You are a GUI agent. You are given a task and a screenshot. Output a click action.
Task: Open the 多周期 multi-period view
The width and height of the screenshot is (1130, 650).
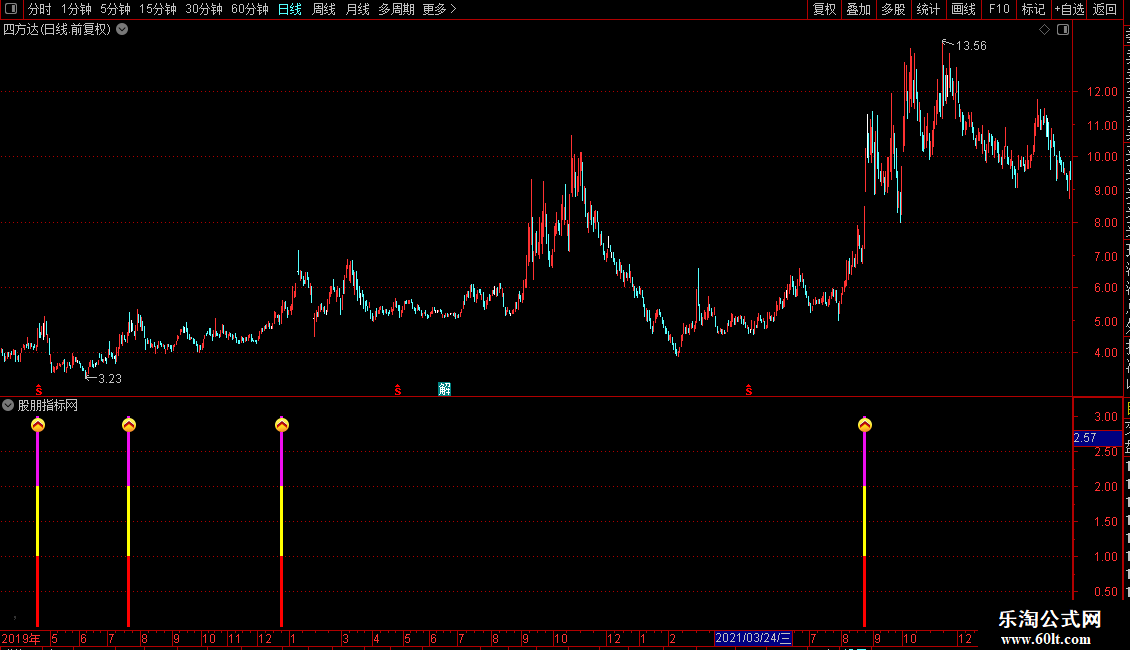pos(396,9)
